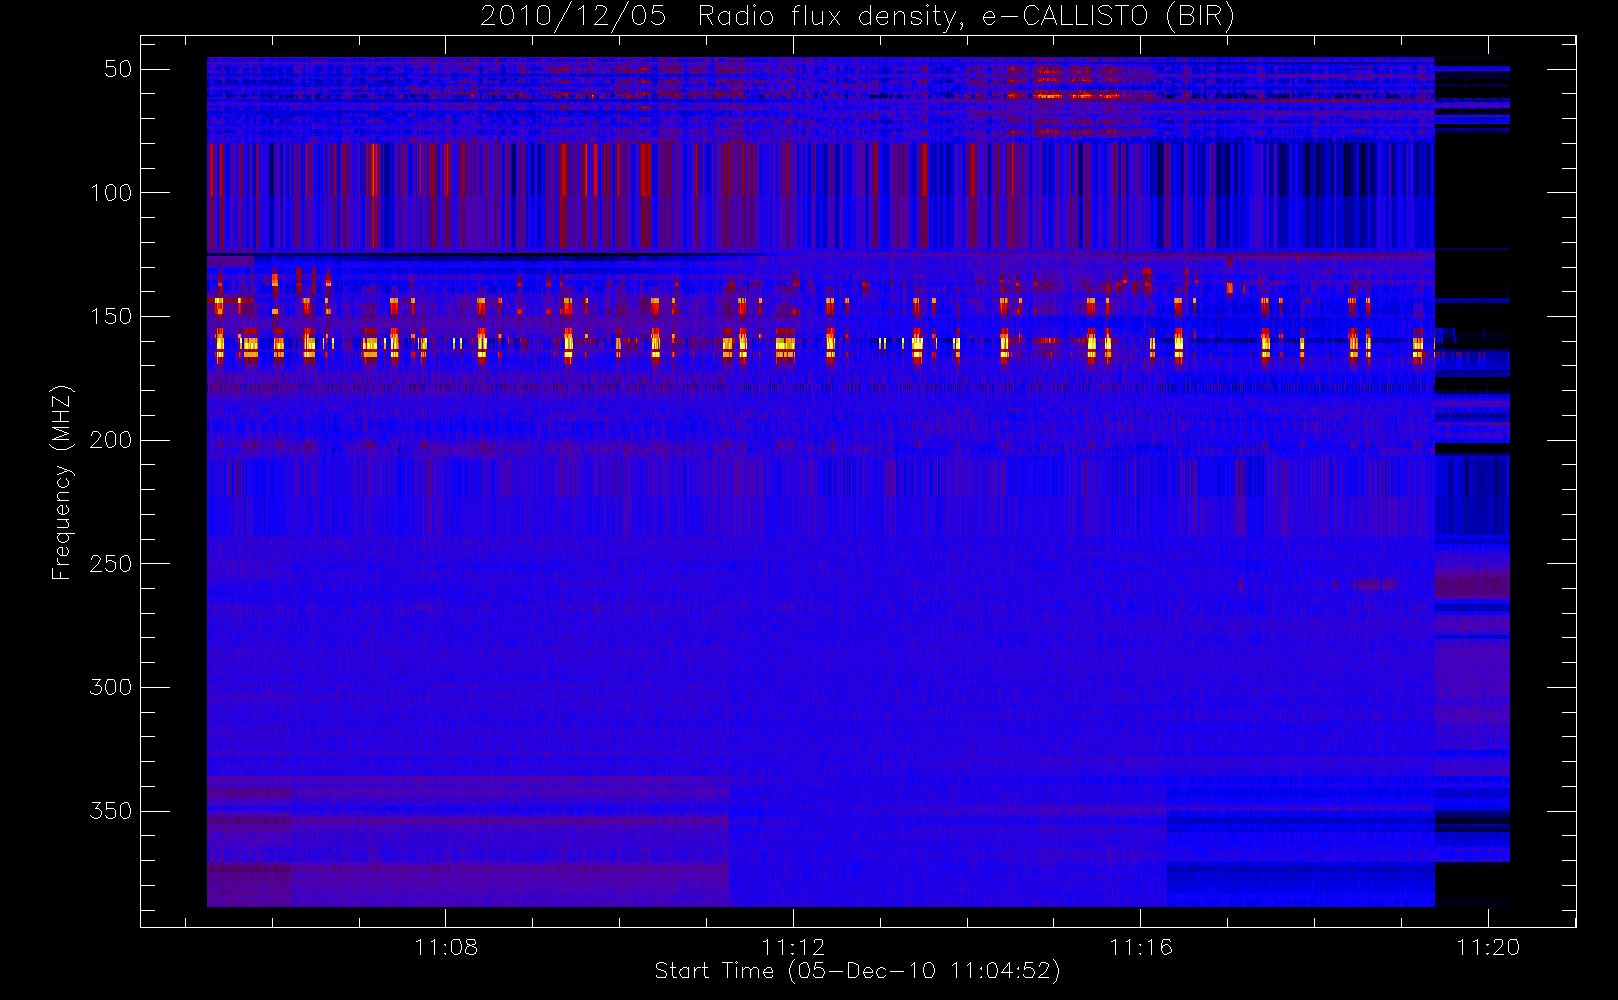Click the '11:20' time tick label
The width and height of the screenshot is (1618, 1000).
point(1488,947)
